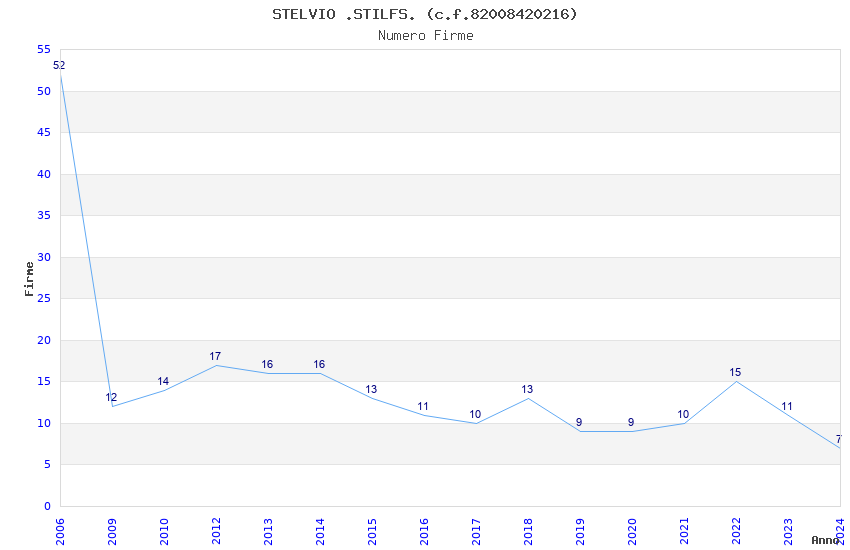Click the chart title 'STELVIO .STILFS. (c.f.82008420216)'
This screenshot has height=550, width=850.
pyautogui.click(x=424, y=14)
